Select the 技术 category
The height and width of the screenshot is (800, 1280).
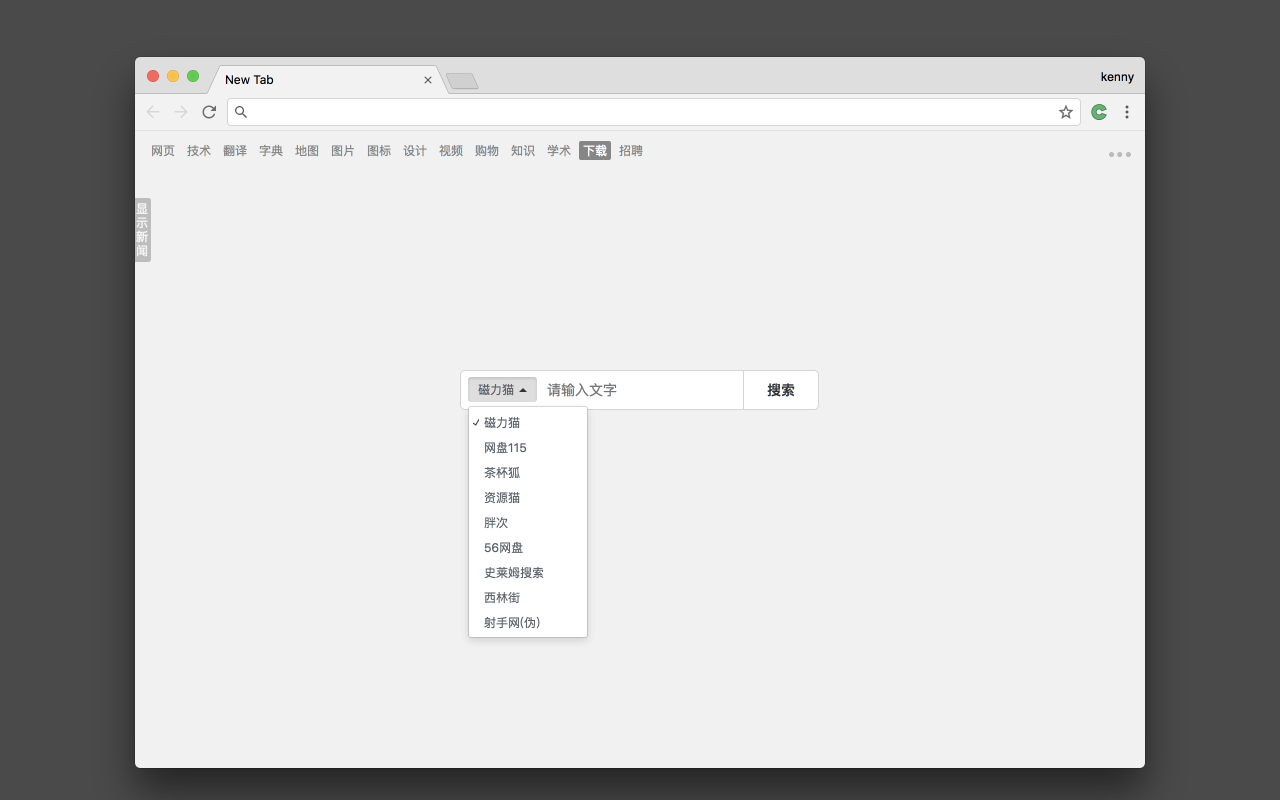click(x=199, y=151)
